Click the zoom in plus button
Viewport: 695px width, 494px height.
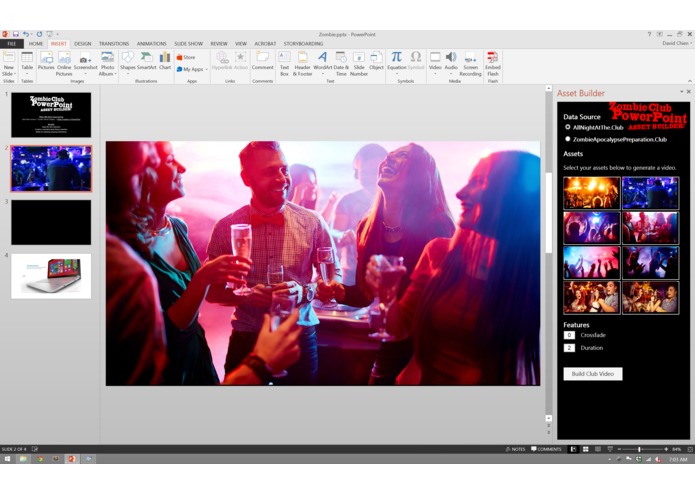point(666,449)
